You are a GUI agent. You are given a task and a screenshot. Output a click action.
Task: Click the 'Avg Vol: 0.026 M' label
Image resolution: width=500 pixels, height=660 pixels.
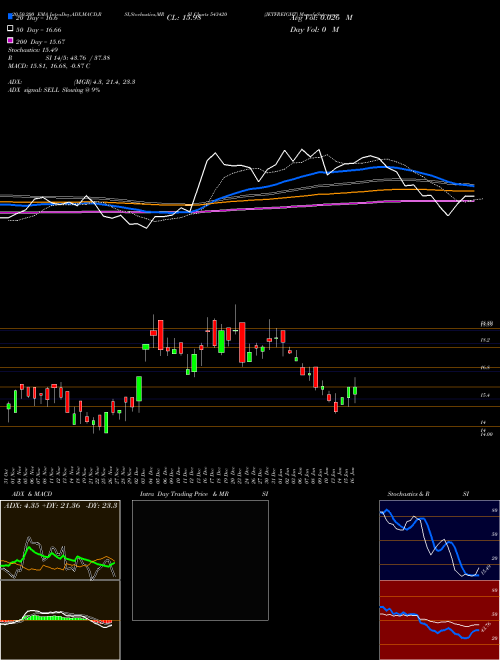click(321, 18)
